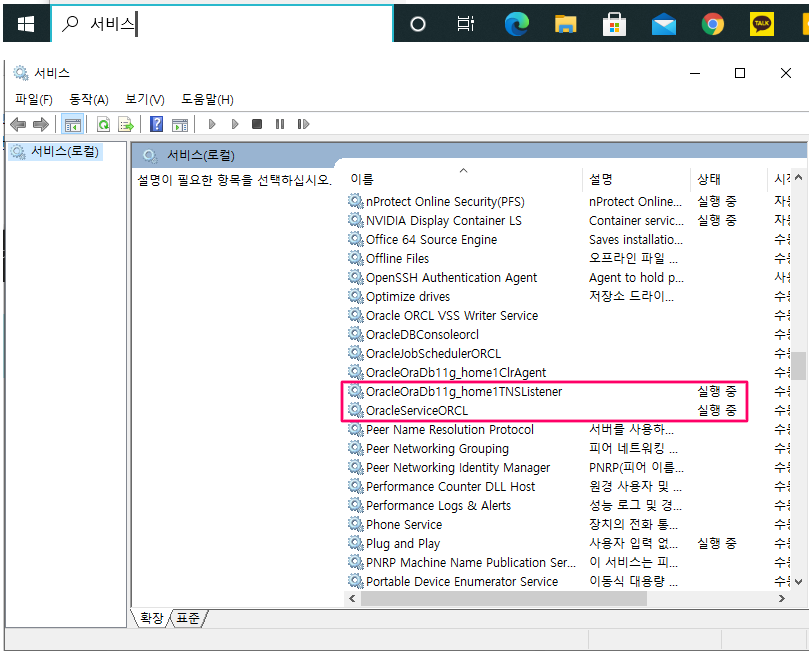809x653 pixels.
Task: Open the Help toolbar icon
Action: tap(156, 124)
